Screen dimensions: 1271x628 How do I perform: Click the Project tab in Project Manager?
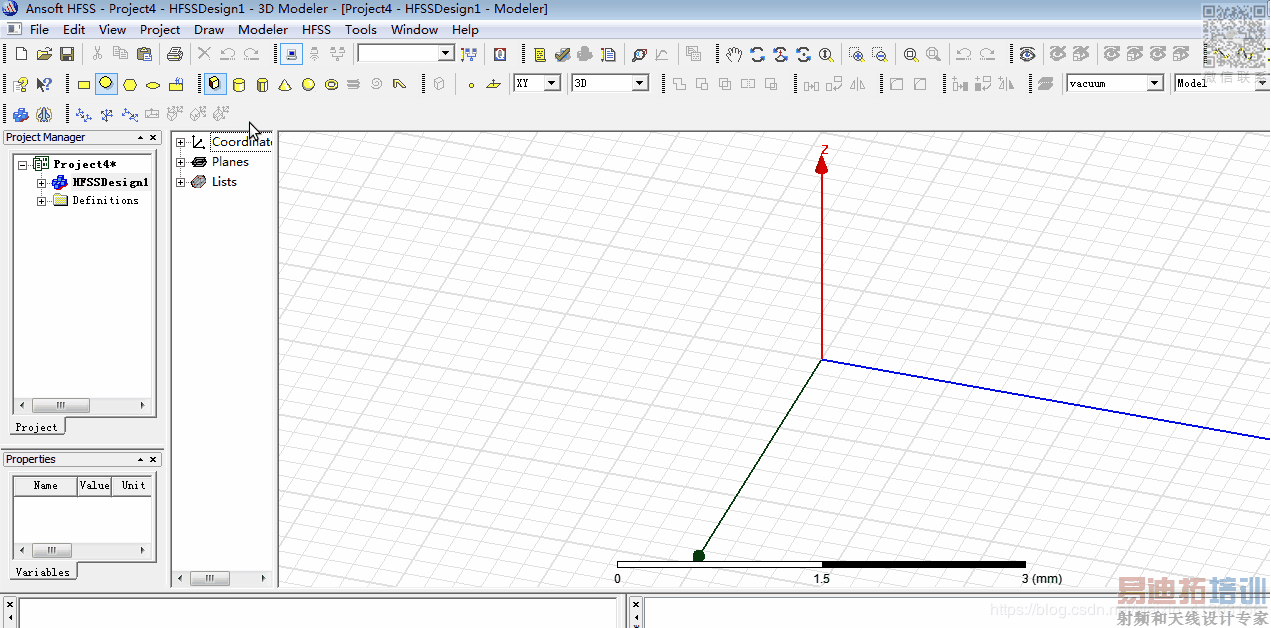click(37, 427)
